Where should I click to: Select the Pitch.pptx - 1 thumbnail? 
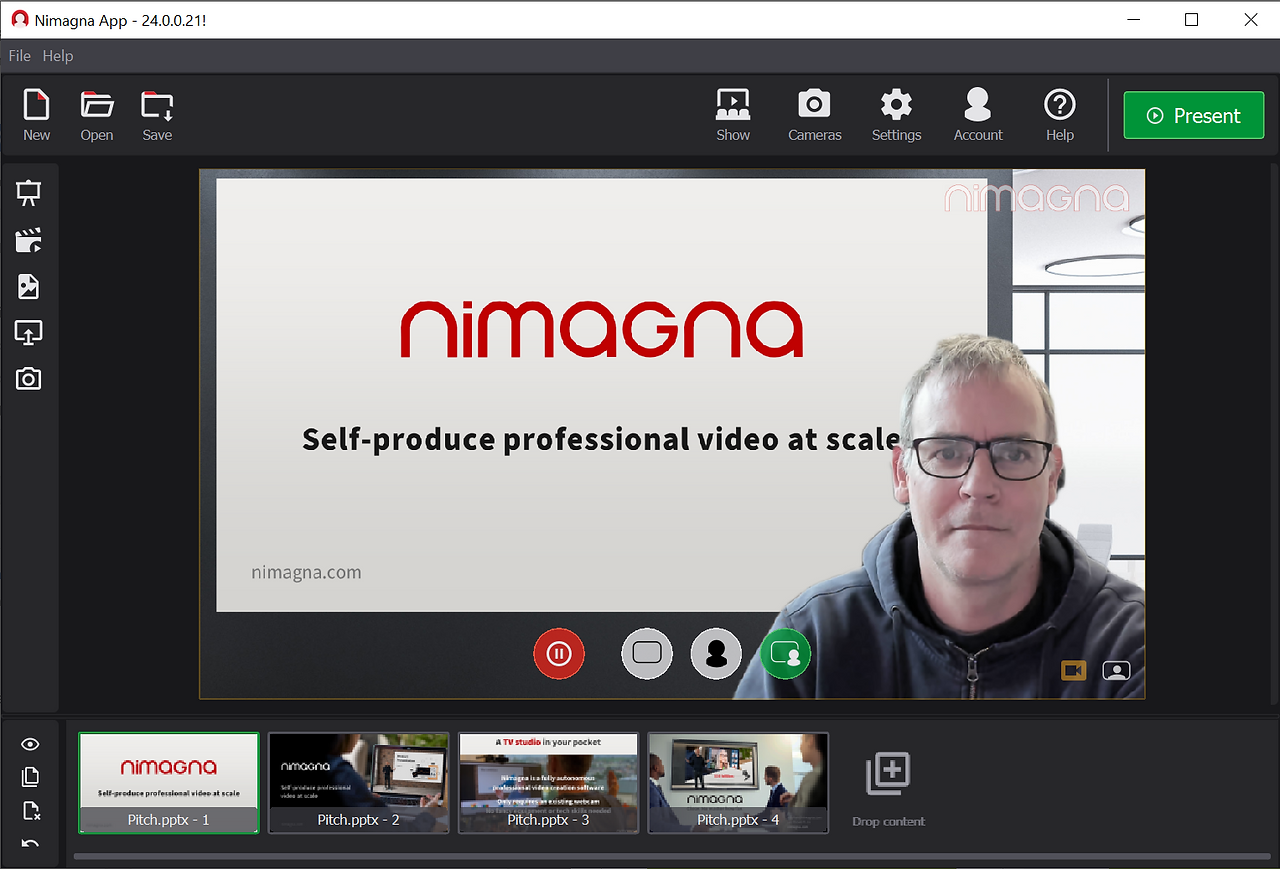pos(169,783)
